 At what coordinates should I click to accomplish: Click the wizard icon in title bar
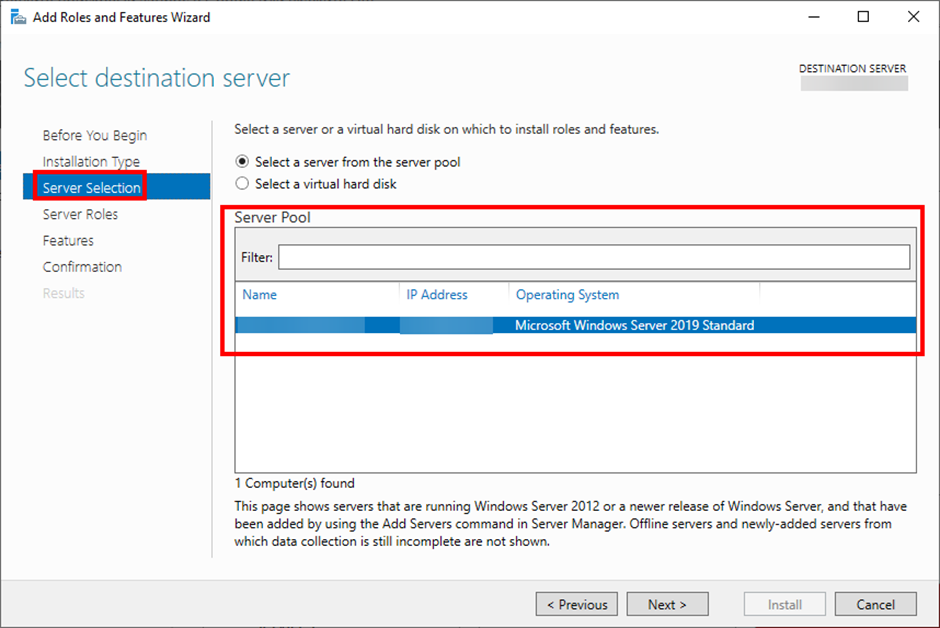coord(19,17)
